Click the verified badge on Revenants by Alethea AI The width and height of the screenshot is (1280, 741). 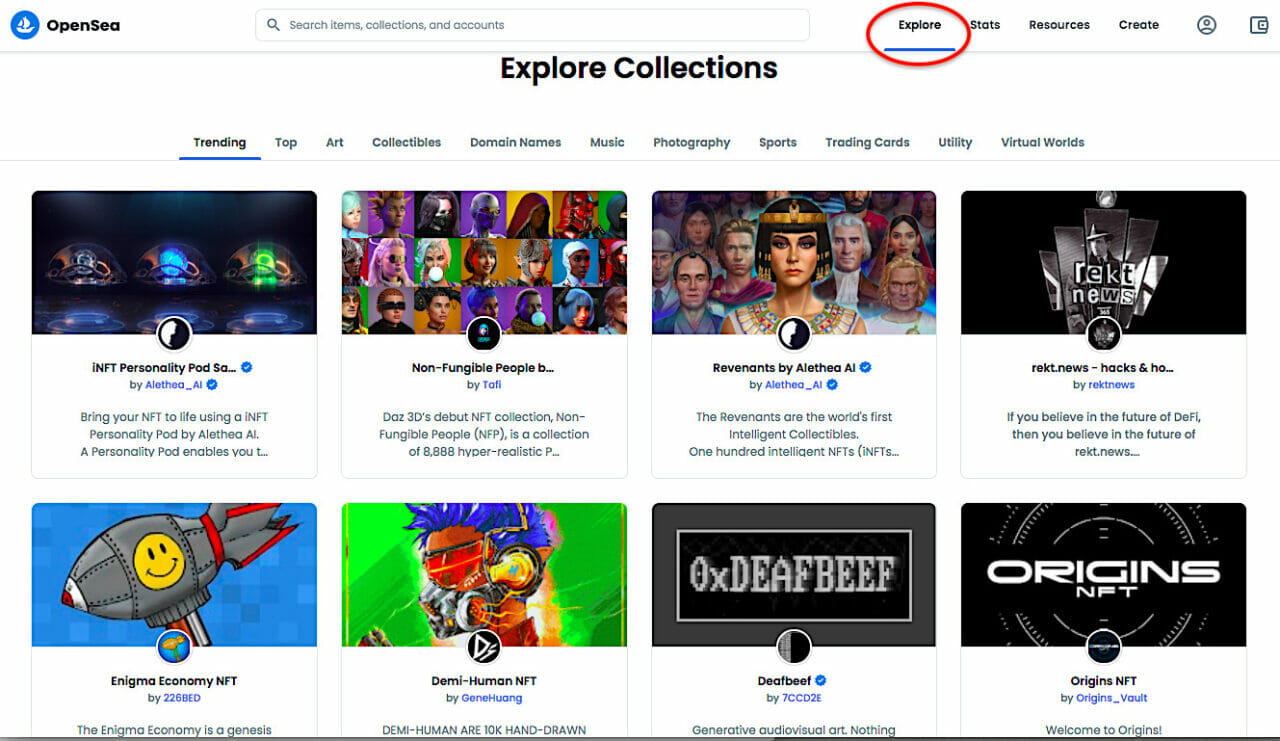[864, 367]
